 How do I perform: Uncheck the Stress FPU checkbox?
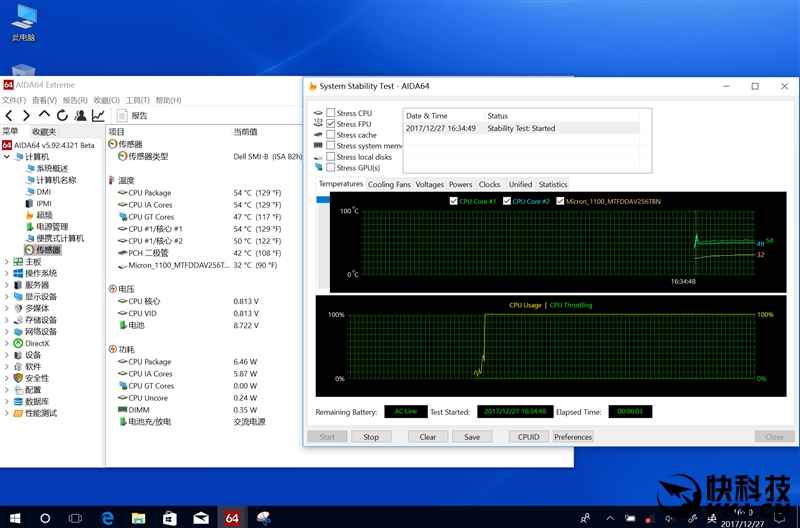(331, 124)
